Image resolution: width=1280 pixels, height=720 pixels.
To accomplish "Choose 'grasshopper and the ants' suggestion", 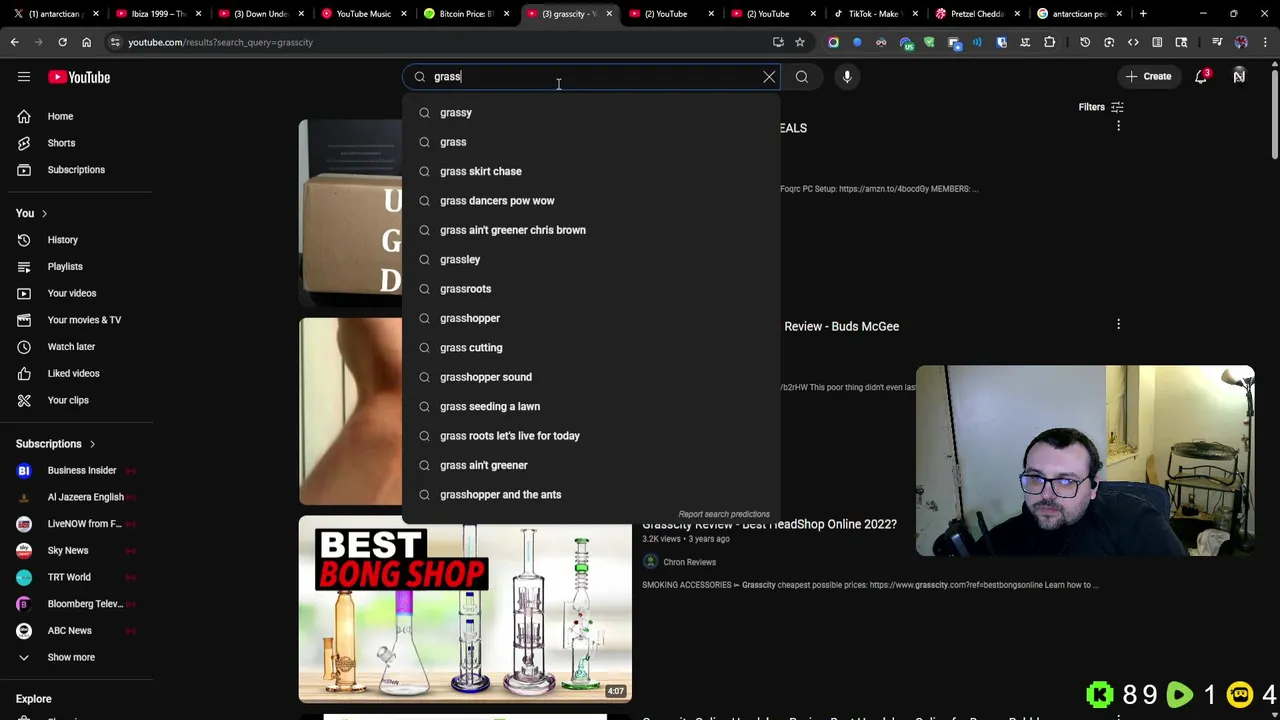I will (x=591, y=495).
